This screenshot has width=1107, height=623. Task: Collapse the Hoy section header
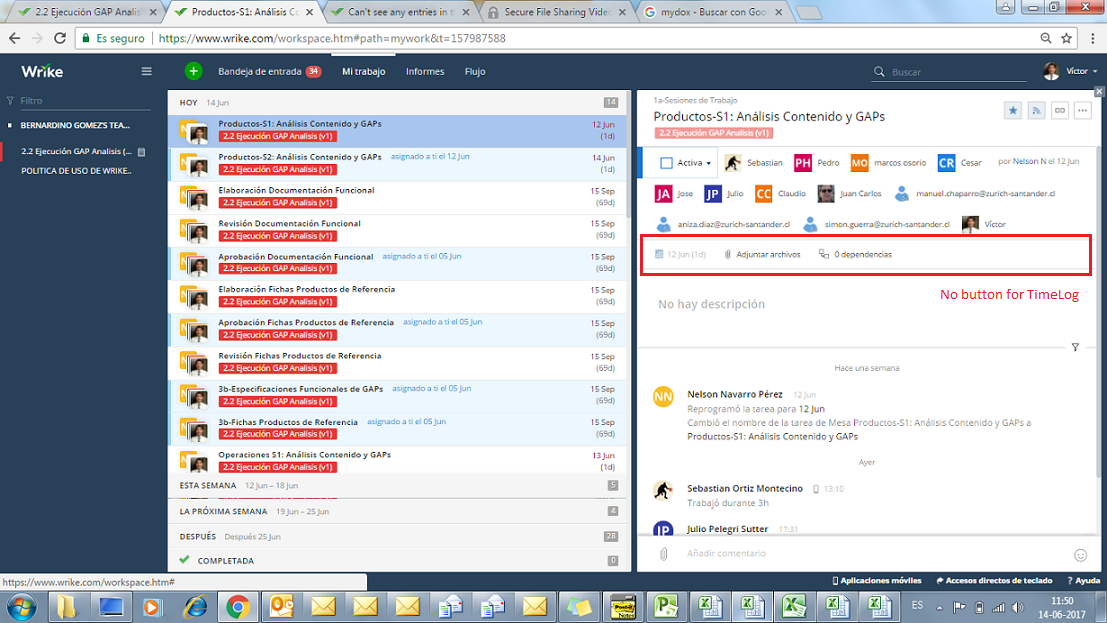[397, 102]
